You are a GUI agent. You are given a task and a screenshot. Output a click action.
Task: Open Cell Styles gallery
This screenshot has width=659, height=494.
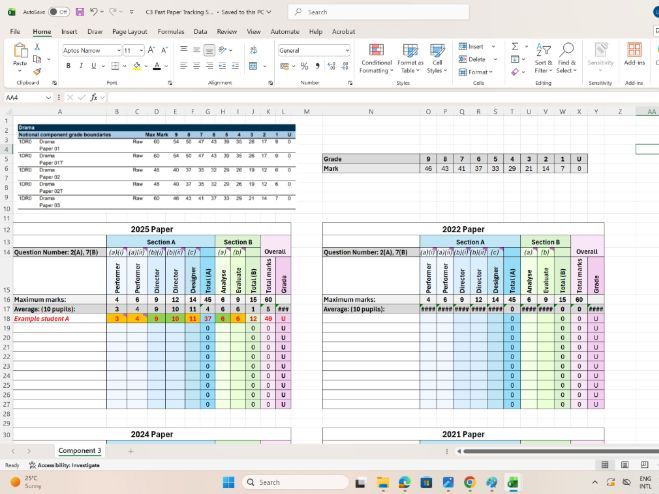click(x=437, y=58)
